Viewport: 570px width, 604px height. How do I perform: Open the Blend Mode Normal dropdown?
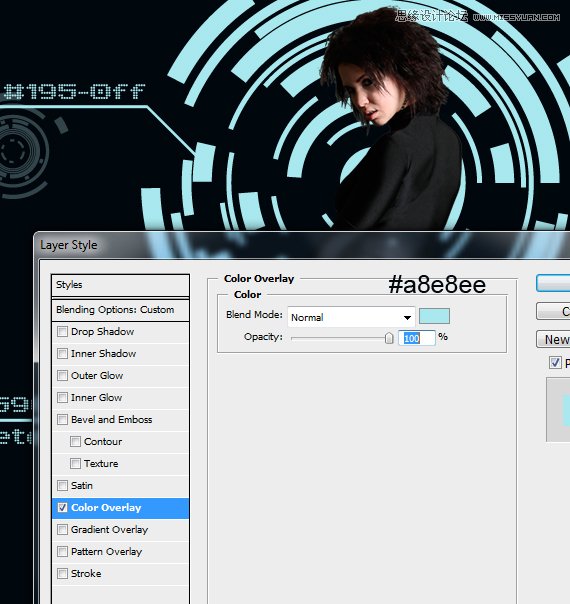click(351, 317)
